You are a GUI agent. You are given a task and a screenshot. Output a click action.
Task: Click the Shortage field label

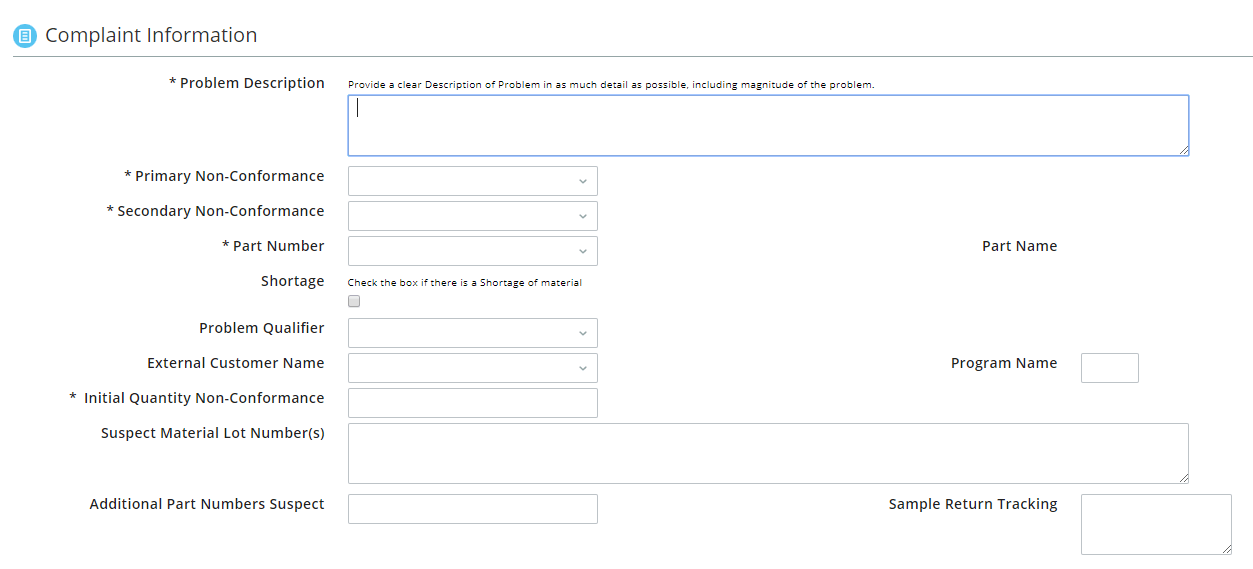(x=293, y=281)
